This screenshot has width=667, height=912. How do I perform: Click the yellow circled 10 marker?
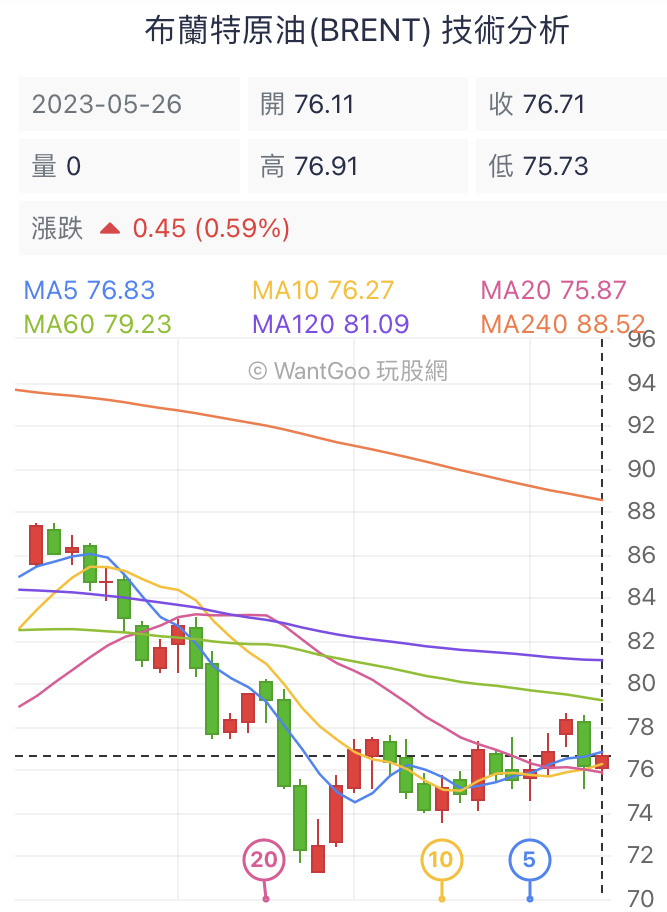(x=441, y=859)
